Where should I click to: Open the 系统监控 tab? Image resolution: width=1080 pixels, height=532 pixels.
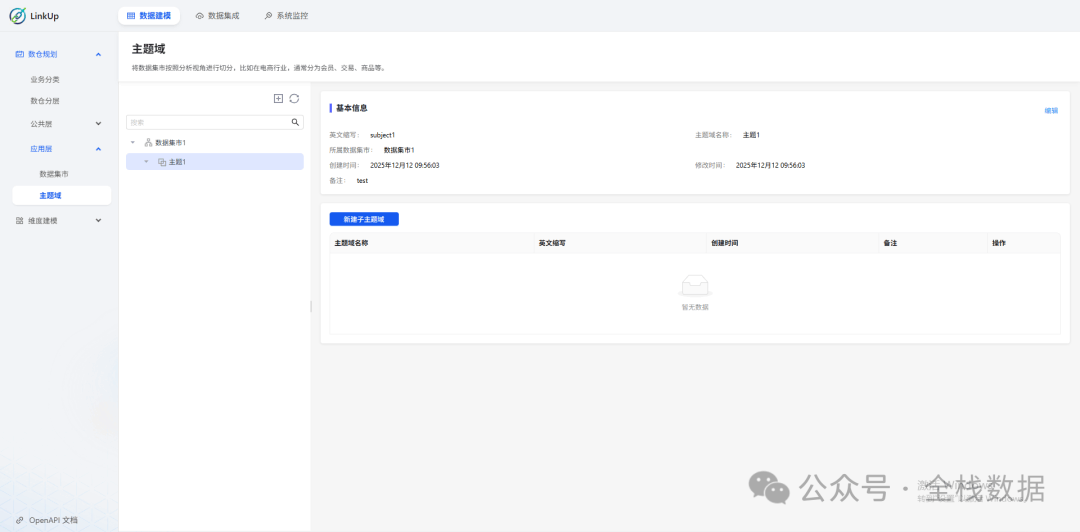[285, 16]
